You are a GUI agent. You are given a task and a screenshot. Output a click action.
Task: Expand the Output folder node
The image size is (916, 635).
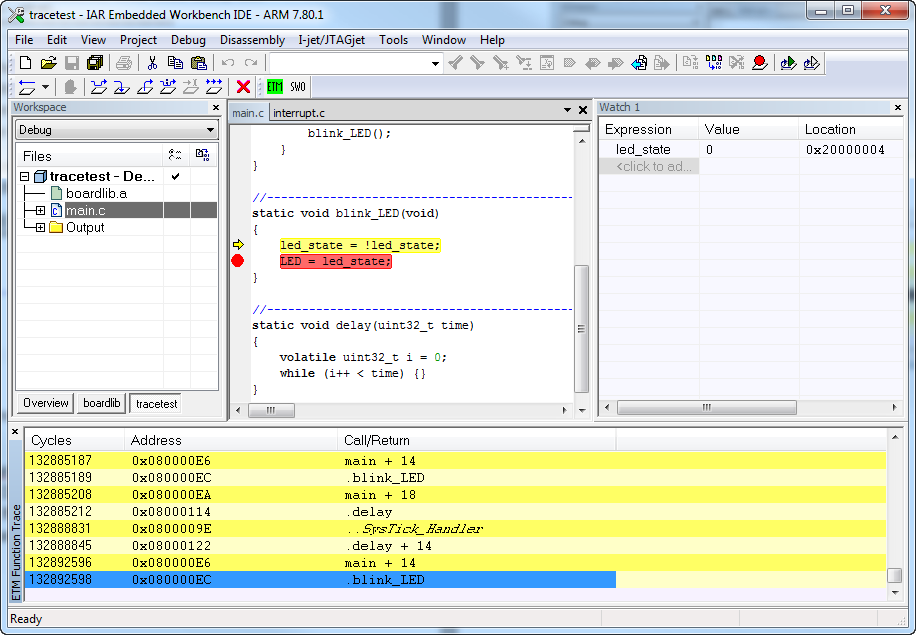[40, 227]
